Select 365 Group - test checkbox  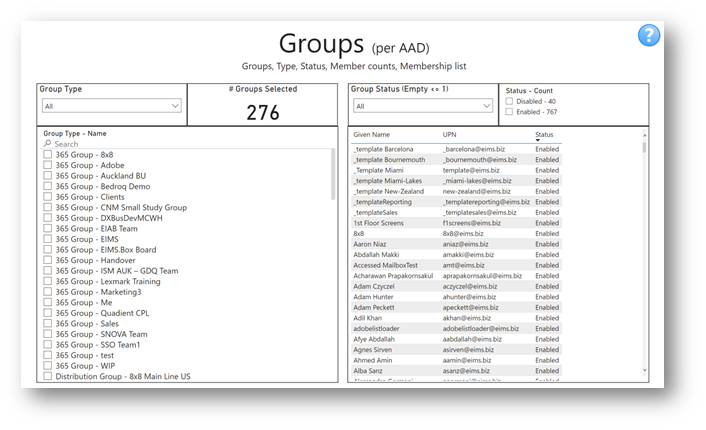coord(47,355)
